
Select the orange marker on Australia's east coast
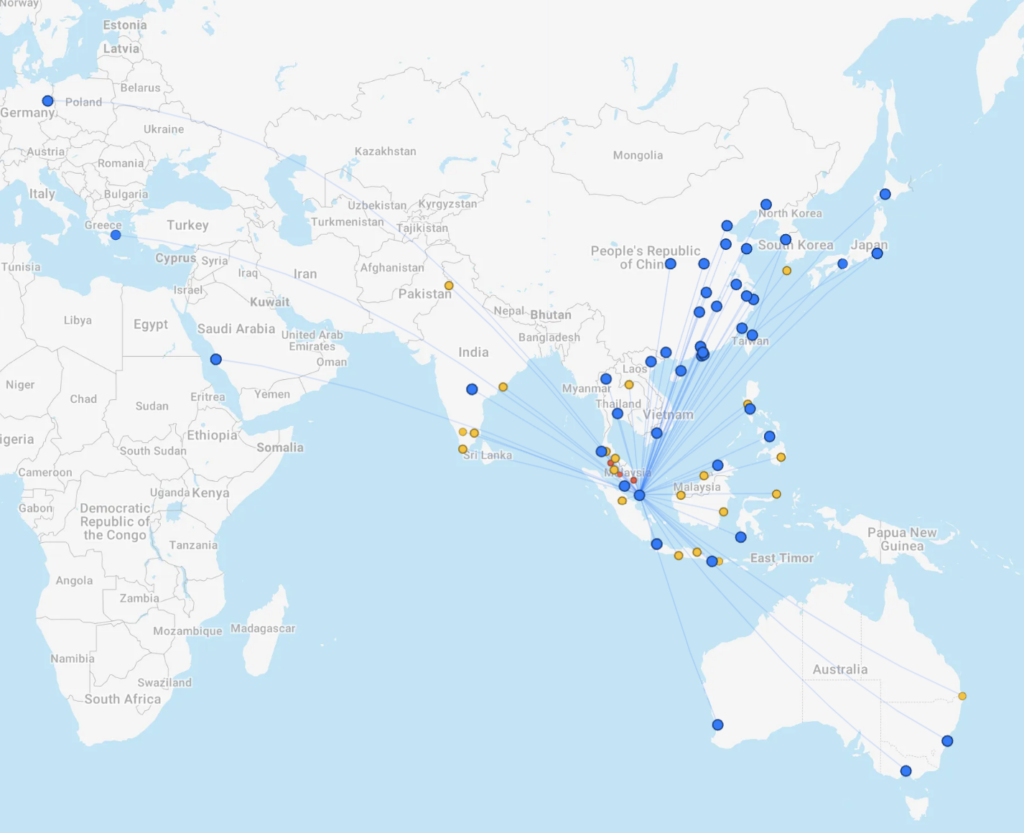(x=962, y=697)
